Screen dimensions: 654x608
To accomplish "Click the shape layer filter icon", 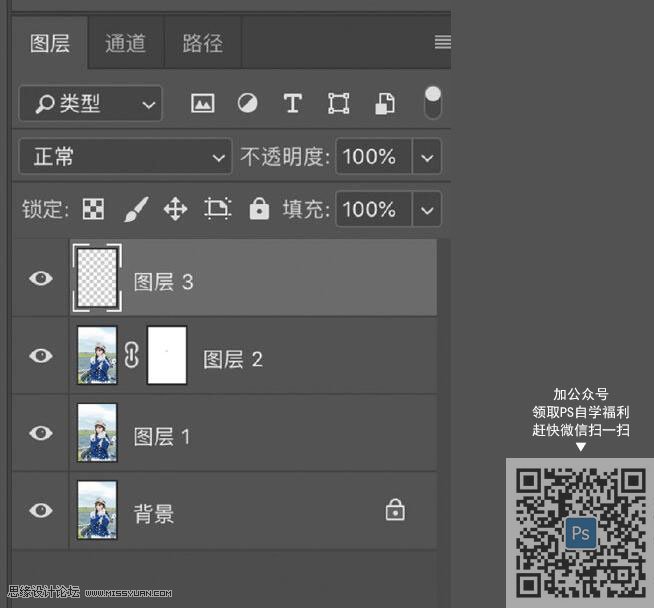I will (x=339, y=103).
